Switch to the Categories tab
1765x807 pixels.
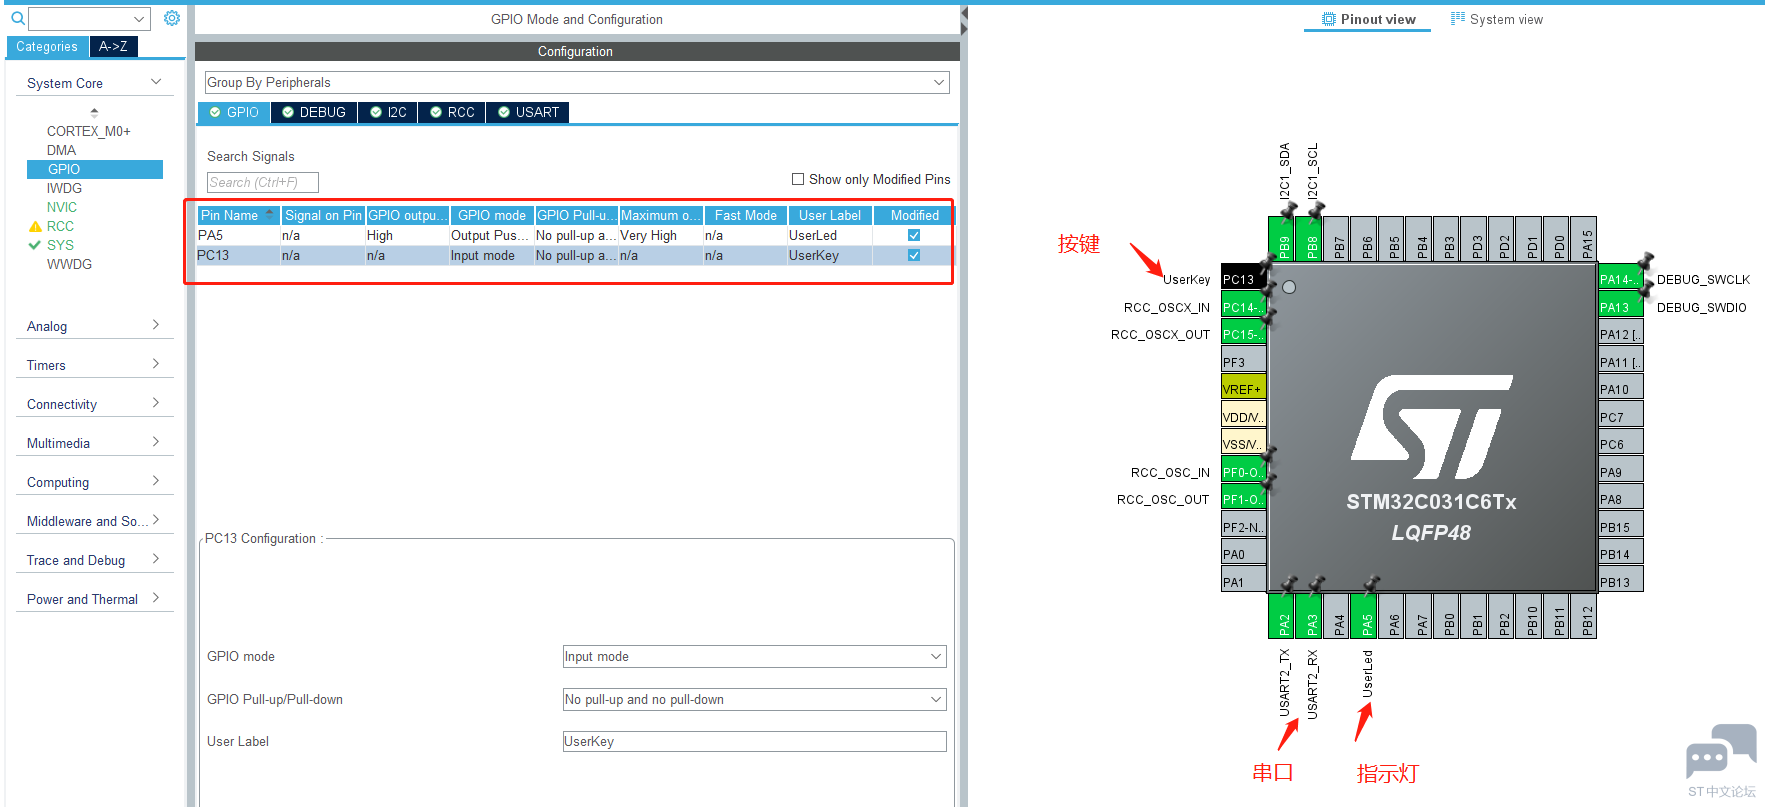coord(47,47)
